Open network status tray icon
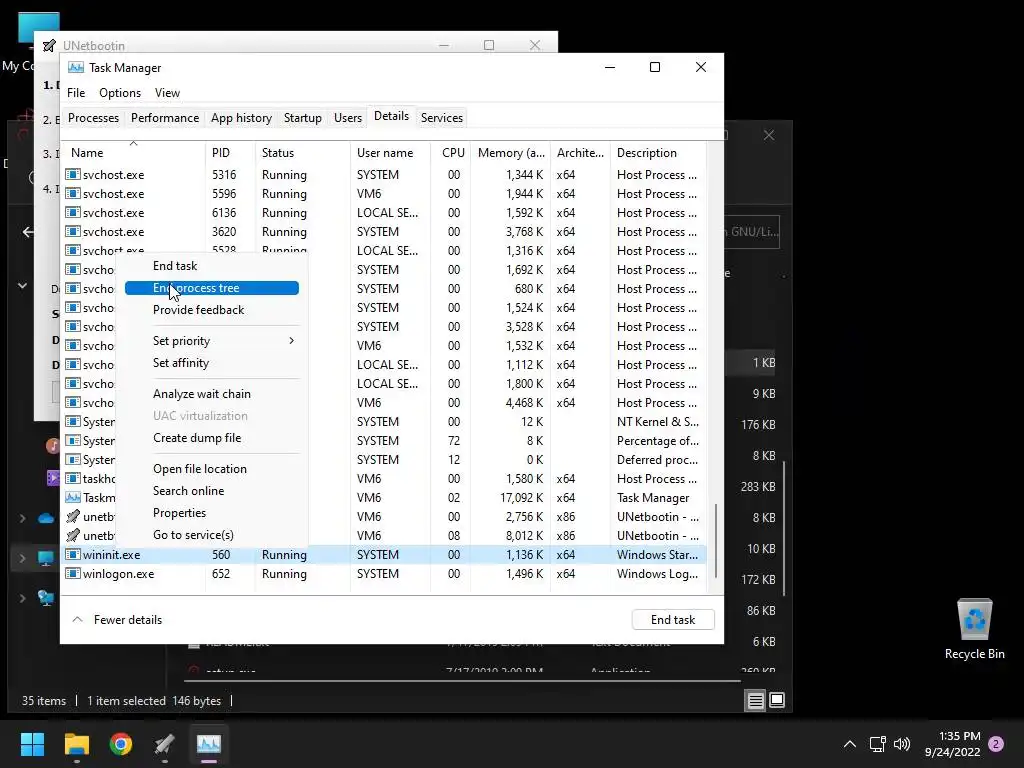This screenshot has height=768, width=1024. click(x=878, y=744)
